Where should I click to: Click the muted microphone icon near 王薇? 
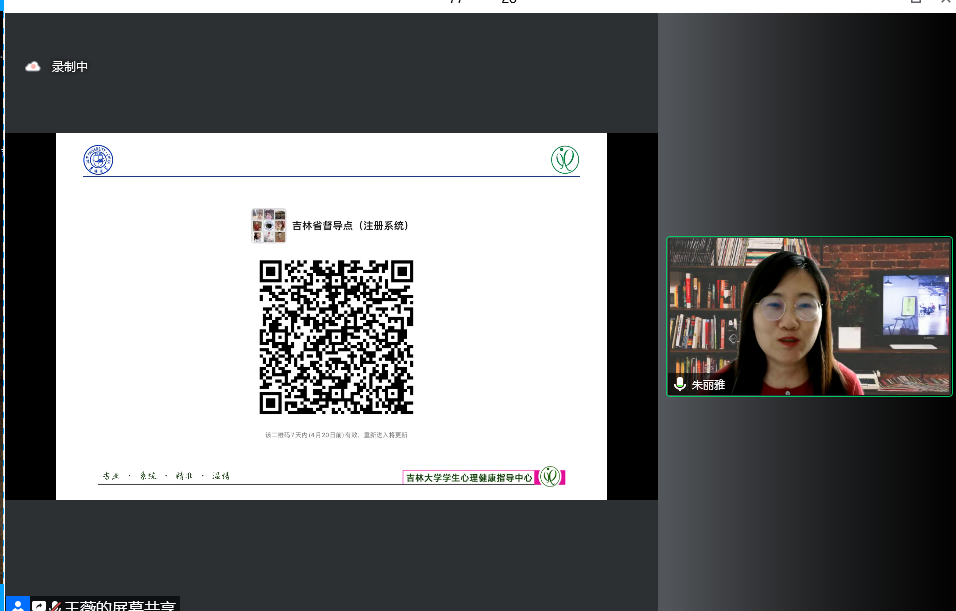pyautogui.click(x=56, y=605)
